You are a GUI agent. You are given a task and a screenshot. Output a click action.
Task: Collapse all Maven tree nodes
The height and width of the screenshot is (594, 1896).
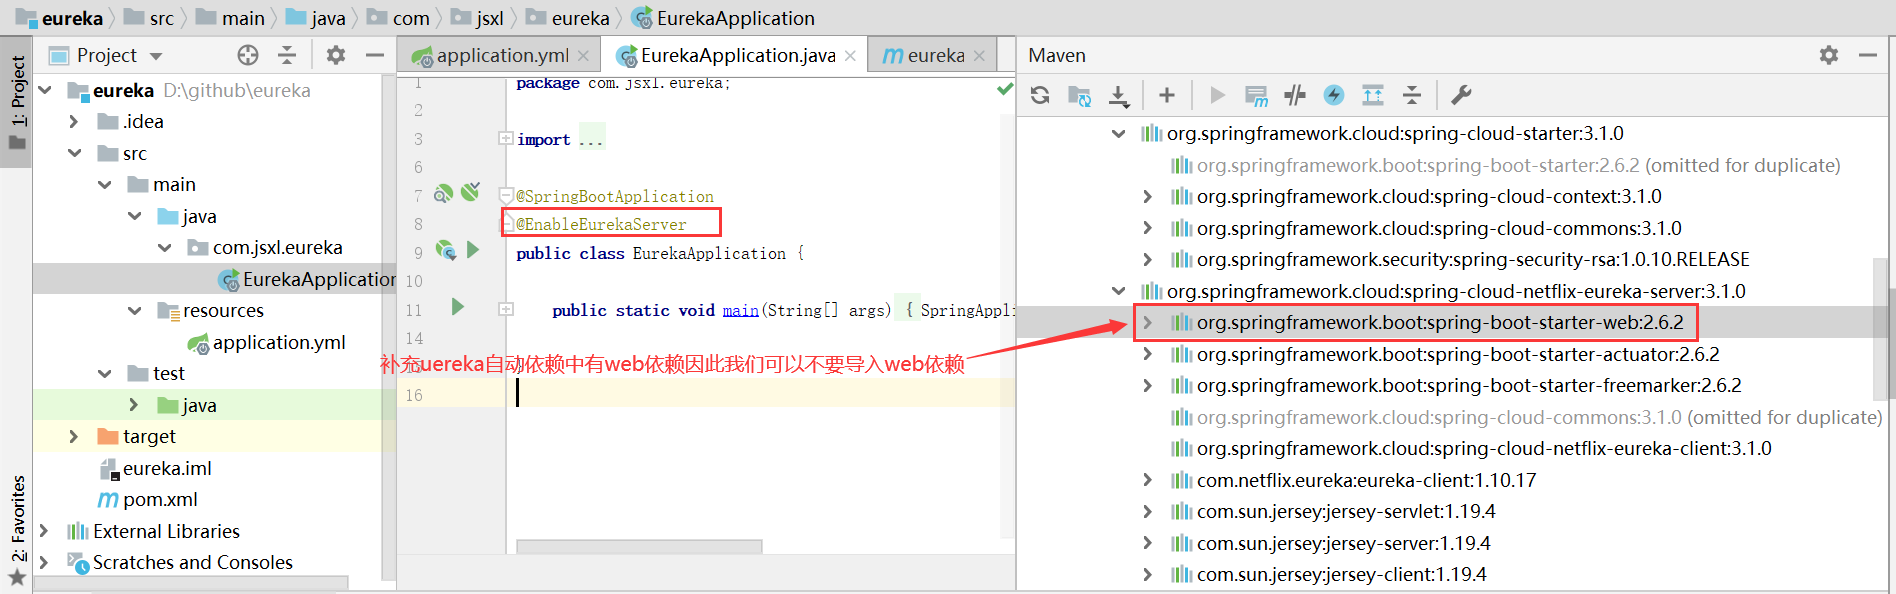coord(1412,95)
